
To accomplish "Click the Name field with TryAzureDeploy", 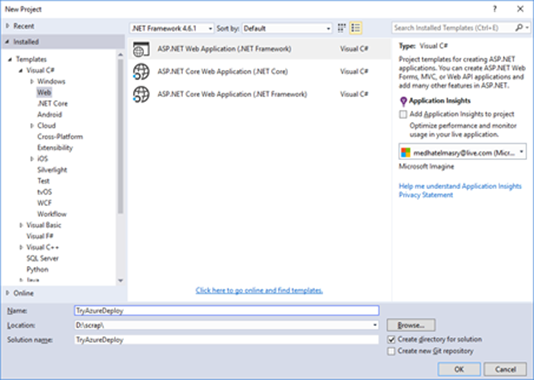I will [x=226, y=311].
